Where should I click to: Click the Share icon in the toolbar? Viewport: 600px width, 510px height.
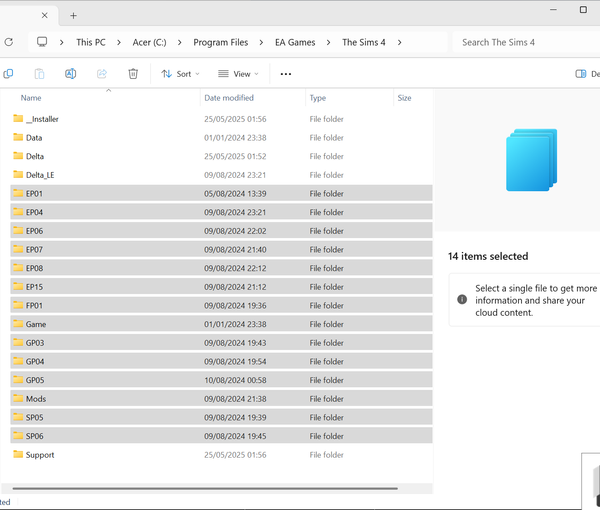point(102,73)
